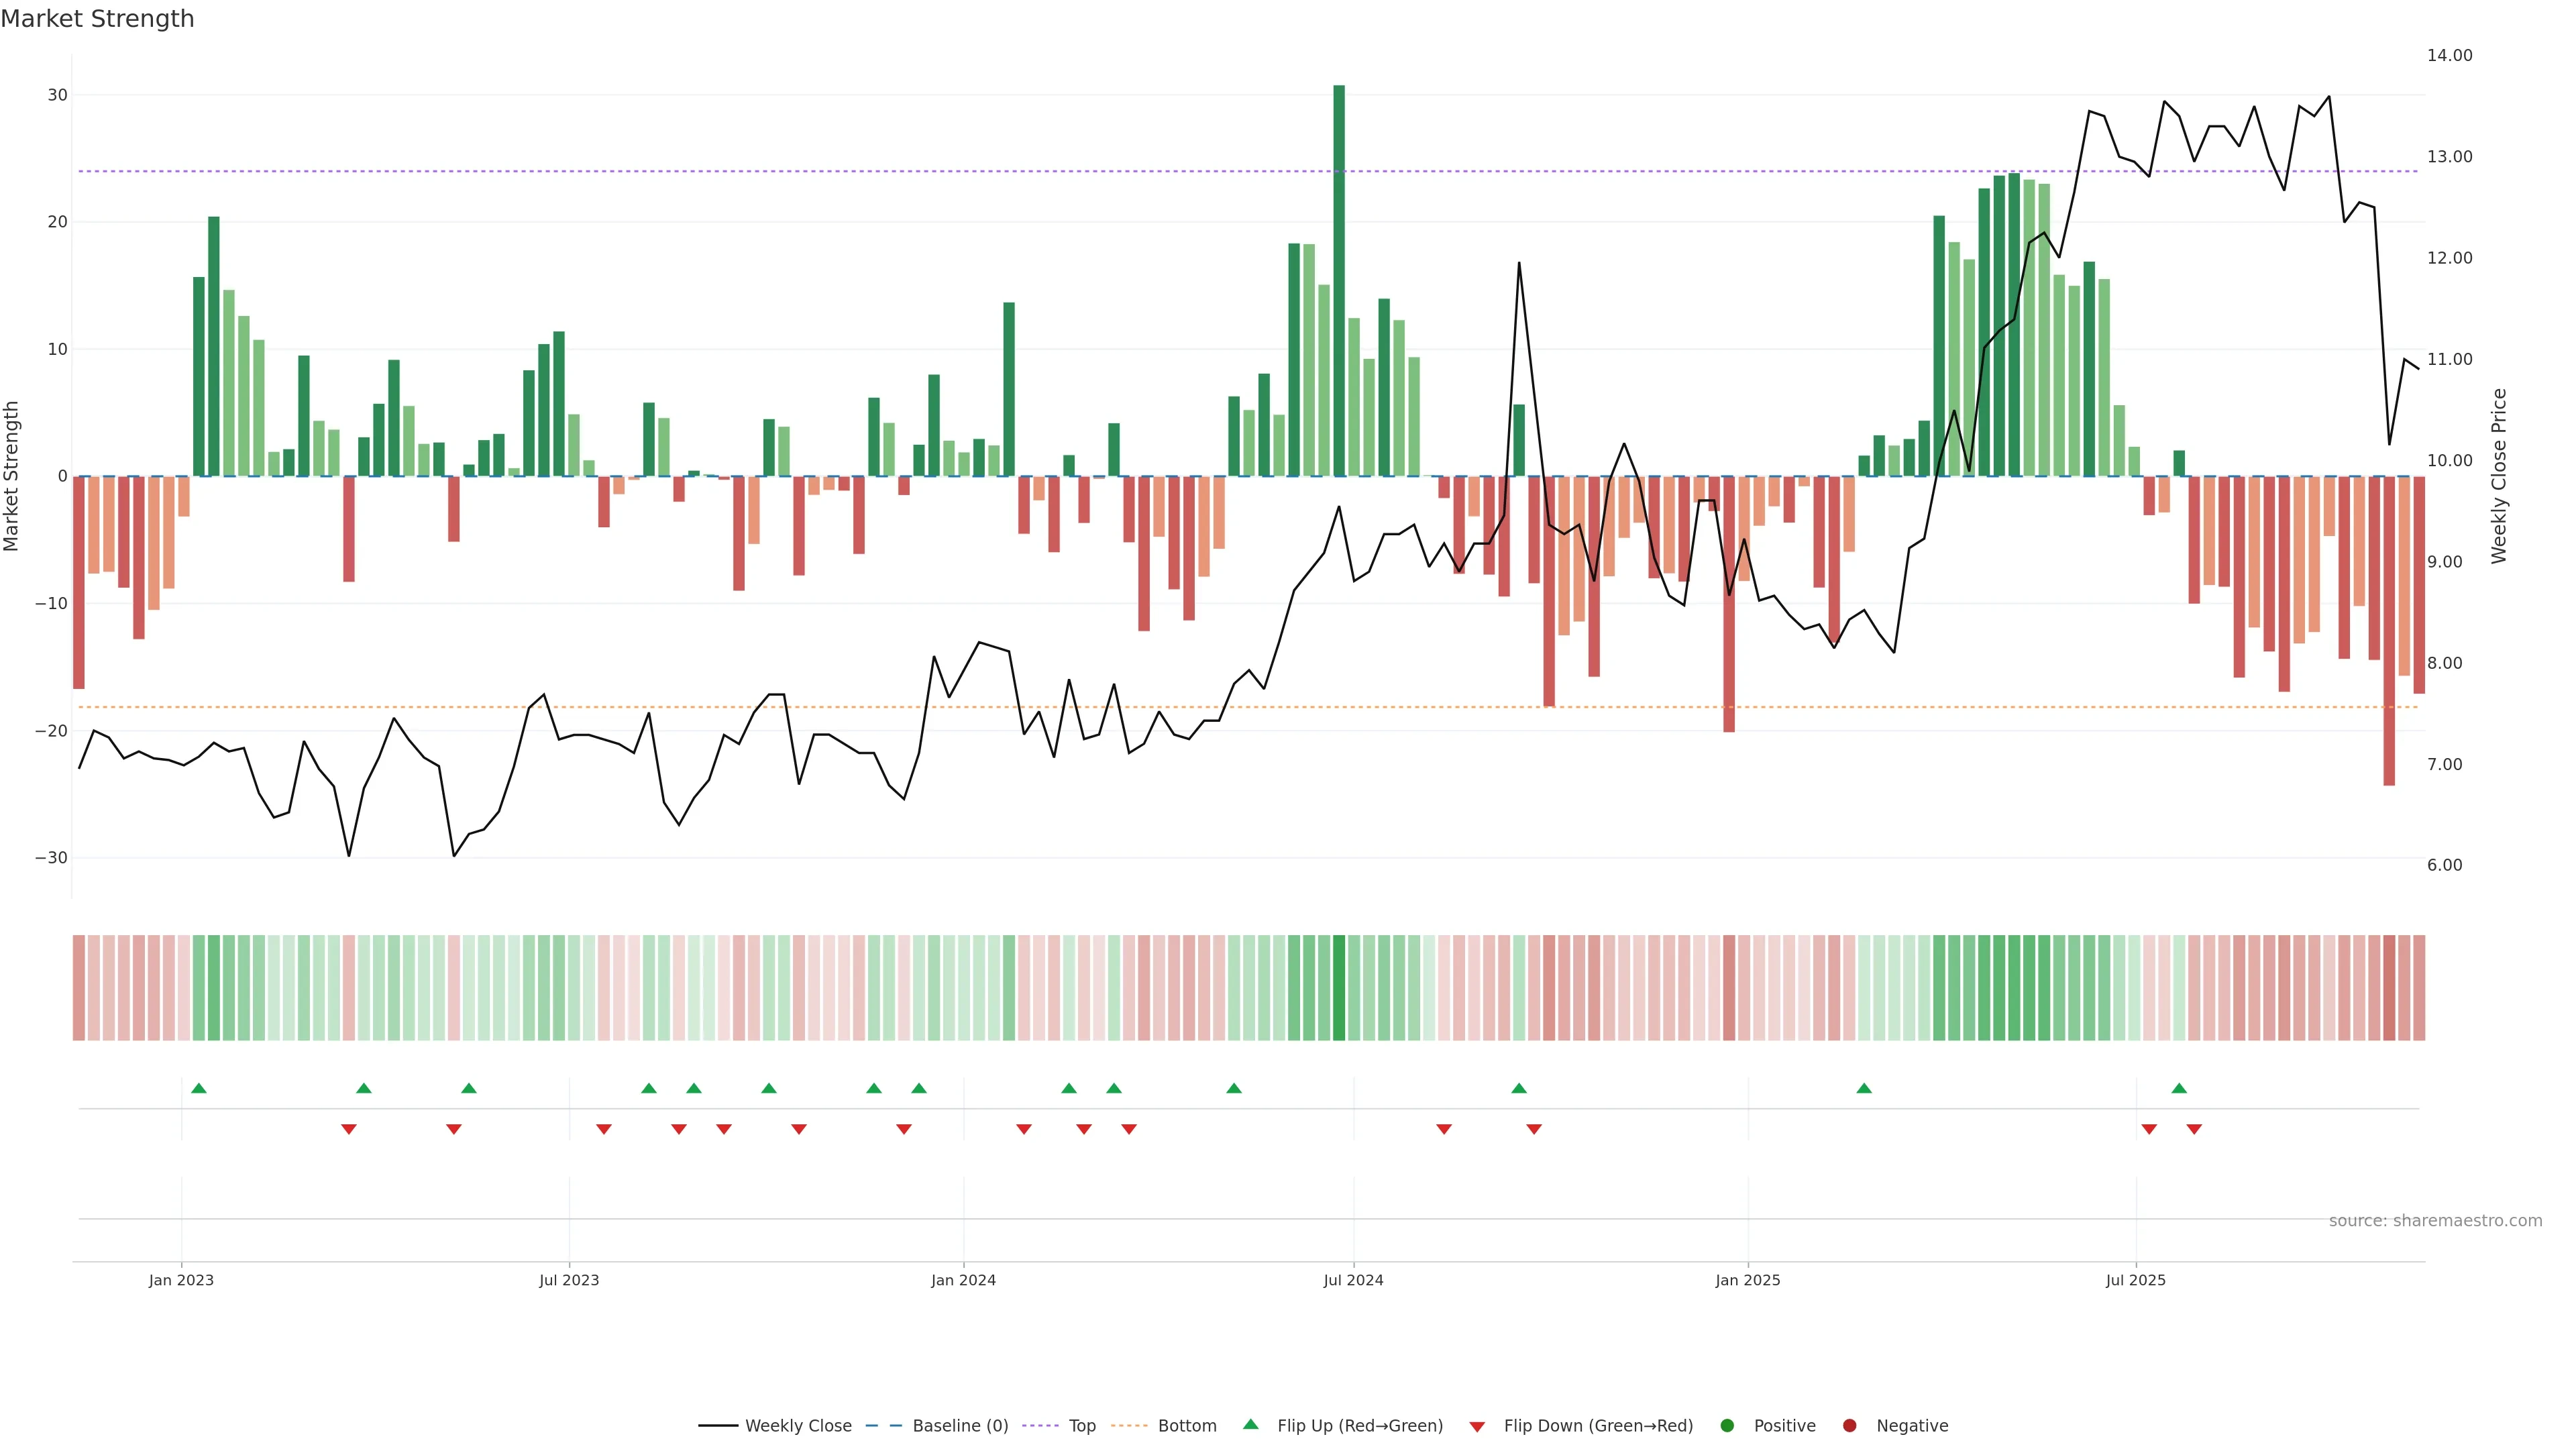Toggle the Top dotted-line legend entry
2576x1449 pixels.
click(1081, 1426)
